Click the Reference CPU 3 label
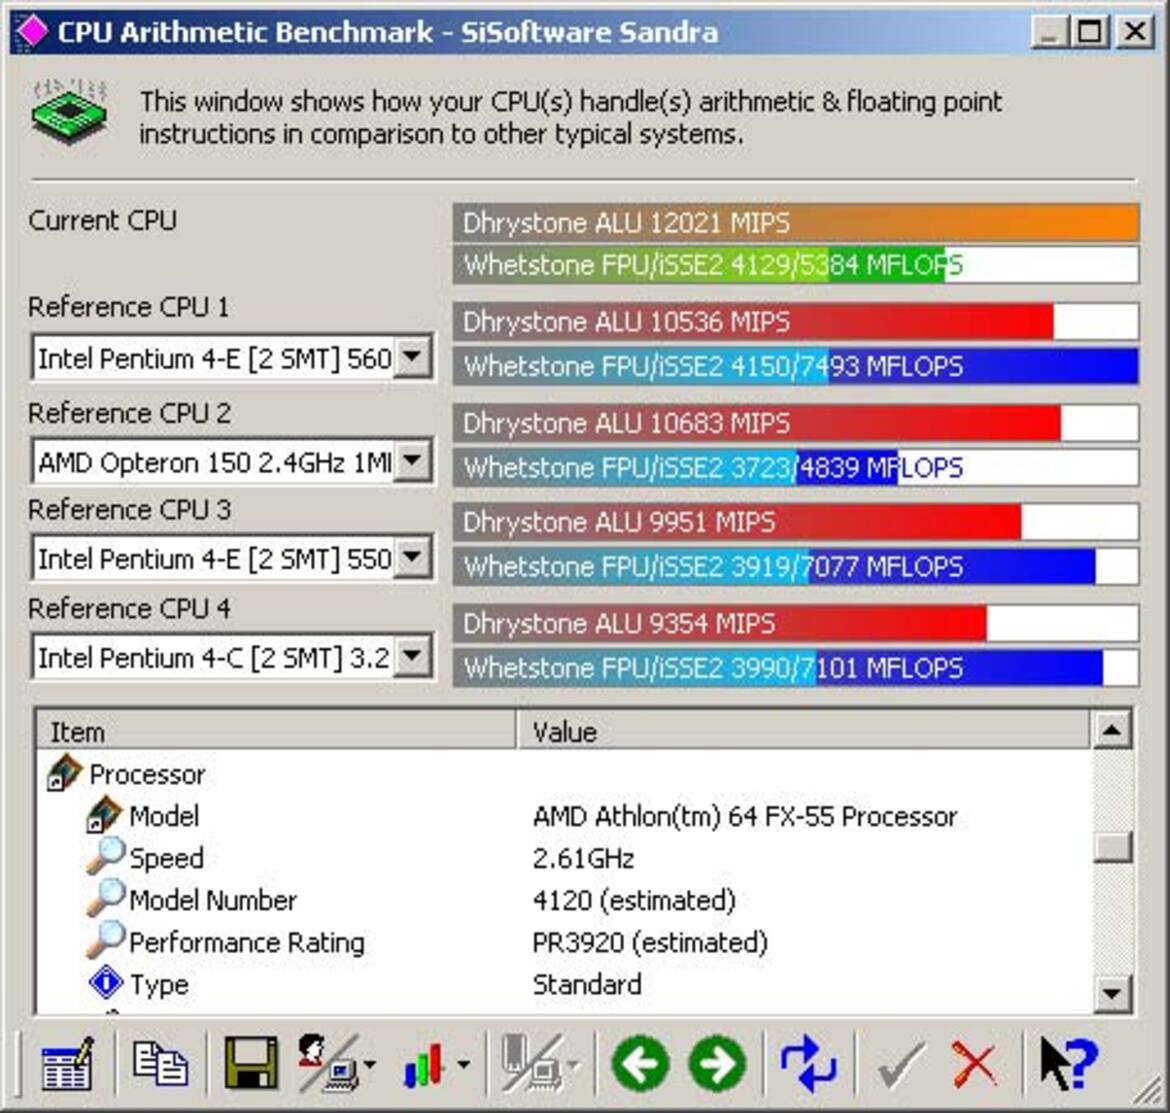Viewport: 1170px width, 1113px height. (130, 510)
